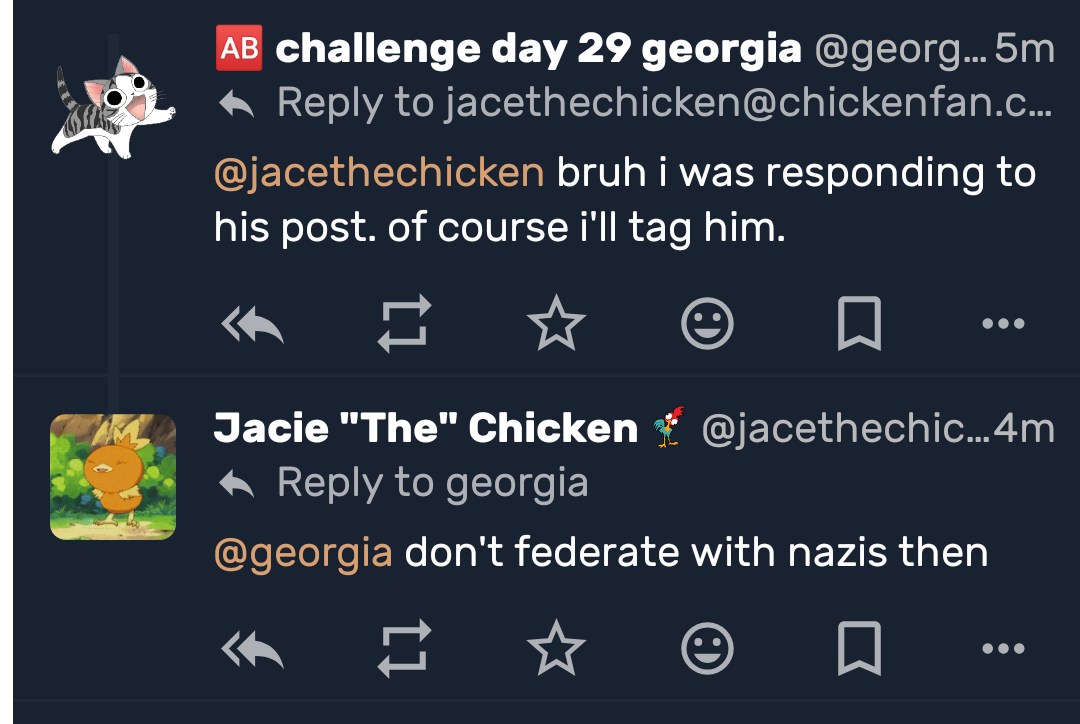Open more options menu on georgia's post

[x=1003, y=323]
